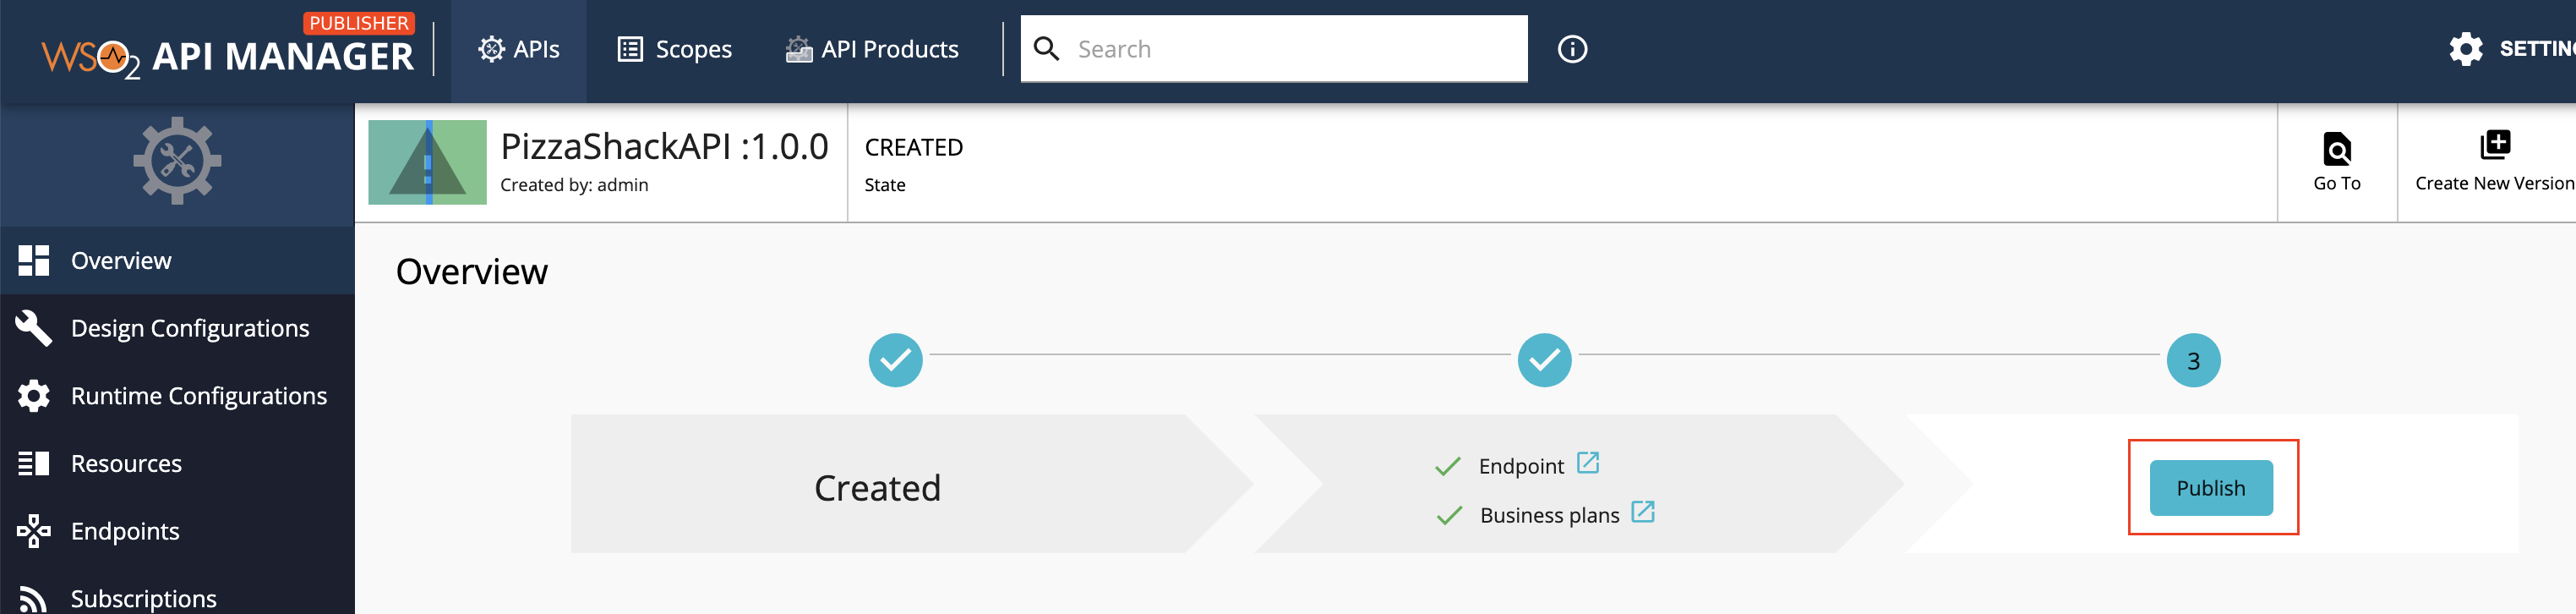Open the Design Configurations sidebar icon
This screenshot has width=2576, height=614.
pos(33,328)
